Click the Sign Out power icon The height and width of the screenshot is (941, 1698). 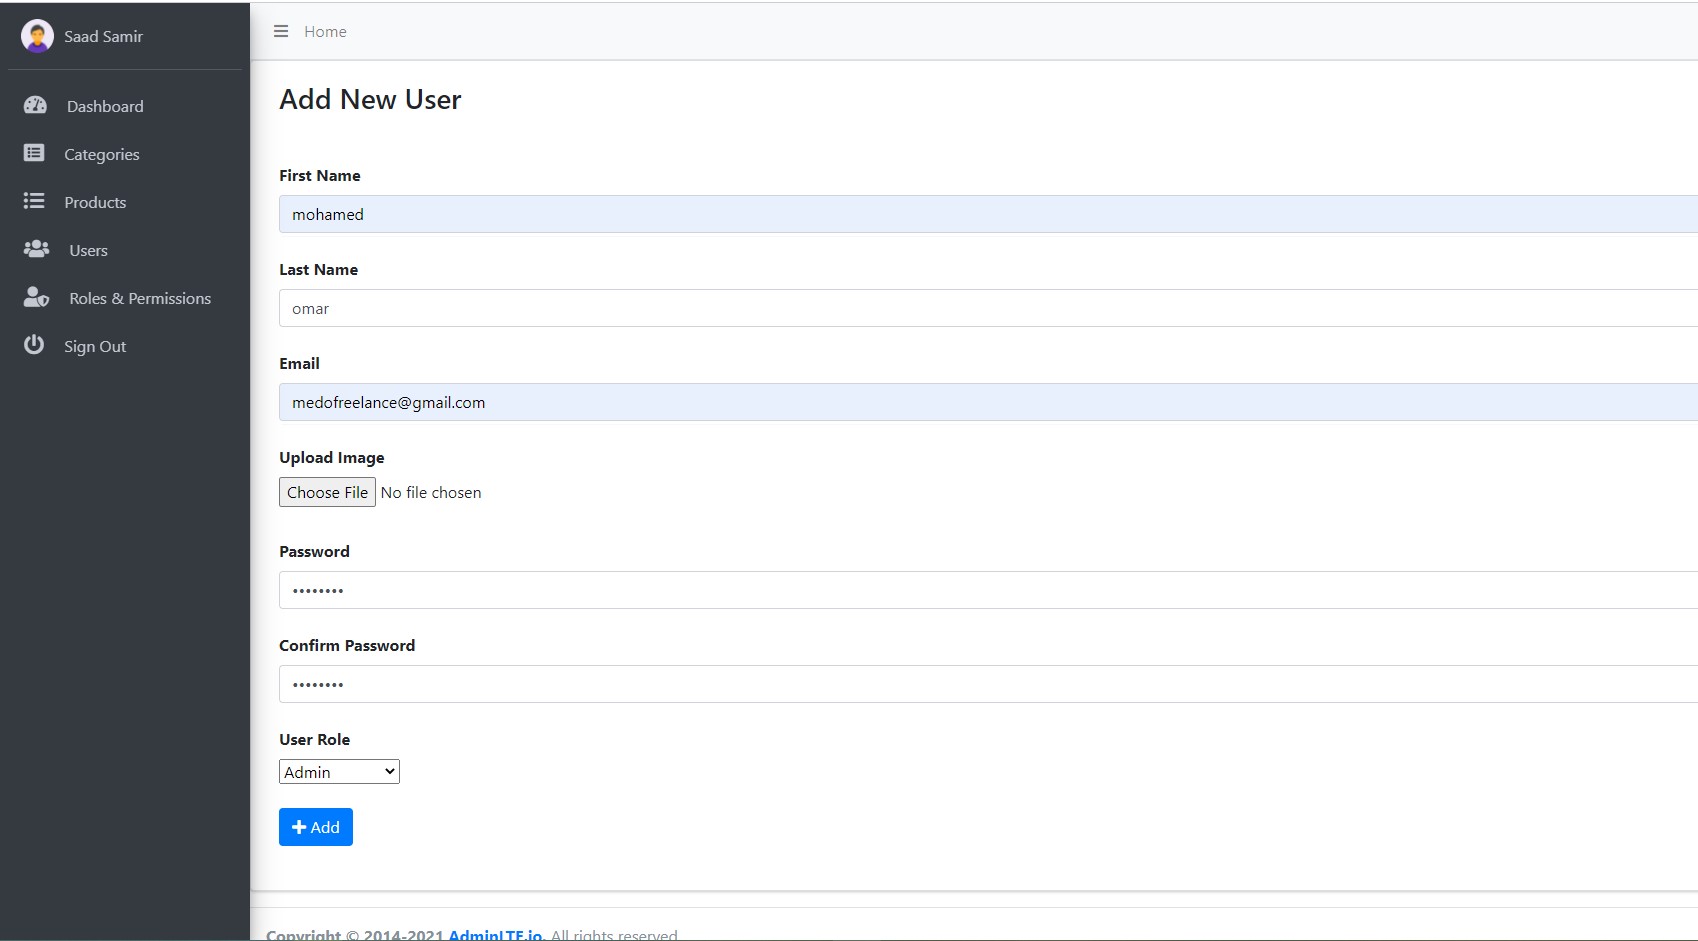click(x=34, y=345)
